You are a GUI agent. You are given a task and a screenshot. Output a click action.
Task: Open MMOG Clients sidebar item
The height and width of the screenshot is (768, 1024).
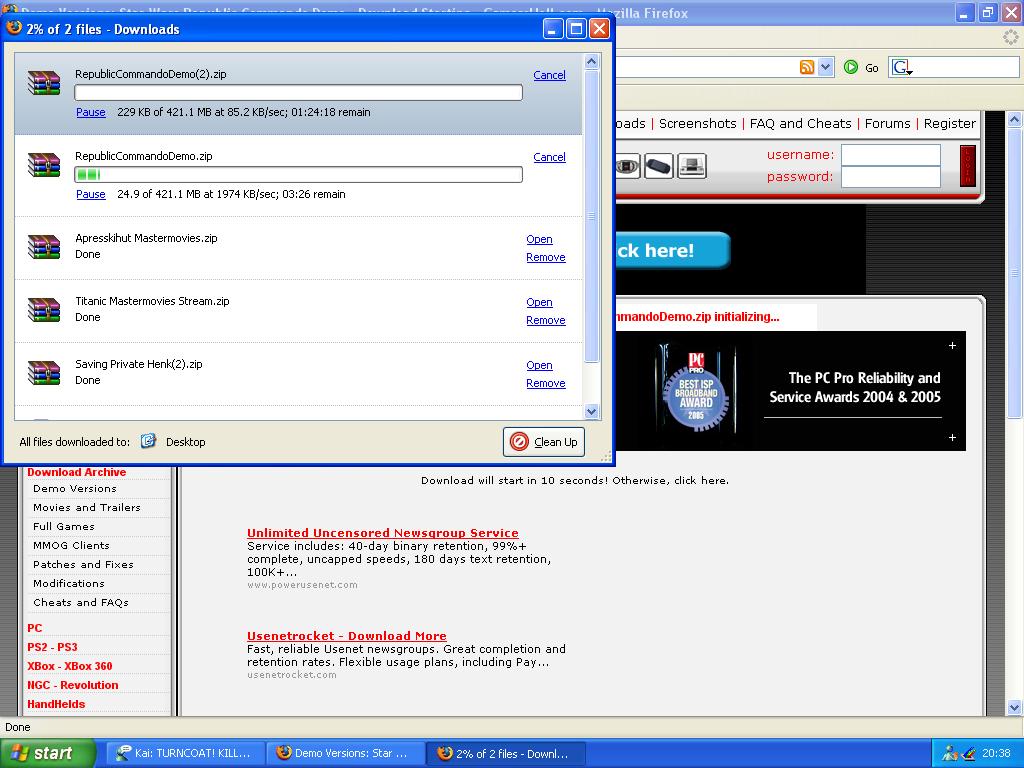pyautogui.click(x=71, y=545)
